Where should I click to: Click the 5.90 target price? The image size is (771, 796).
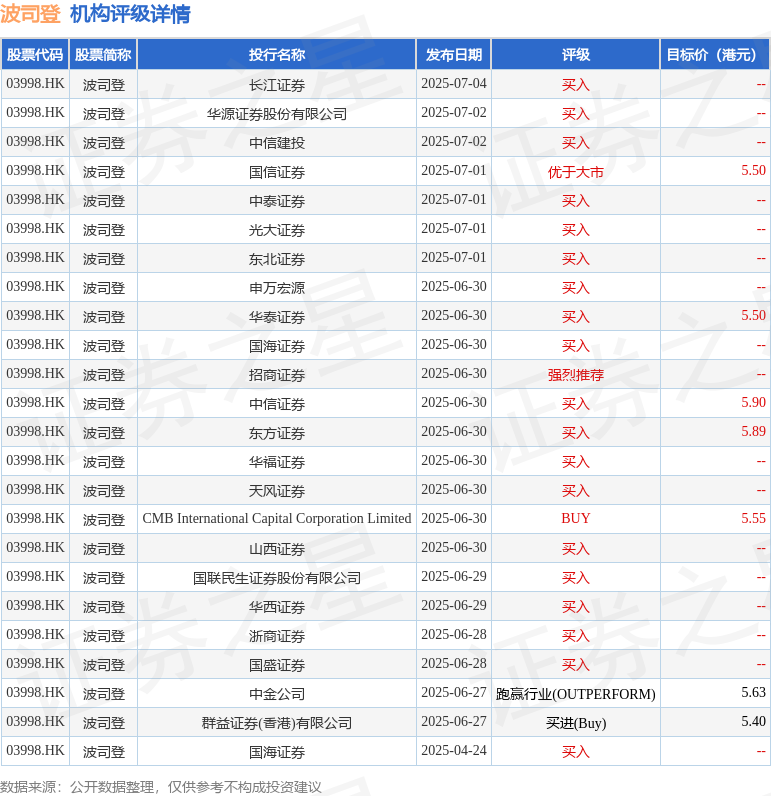753,402
